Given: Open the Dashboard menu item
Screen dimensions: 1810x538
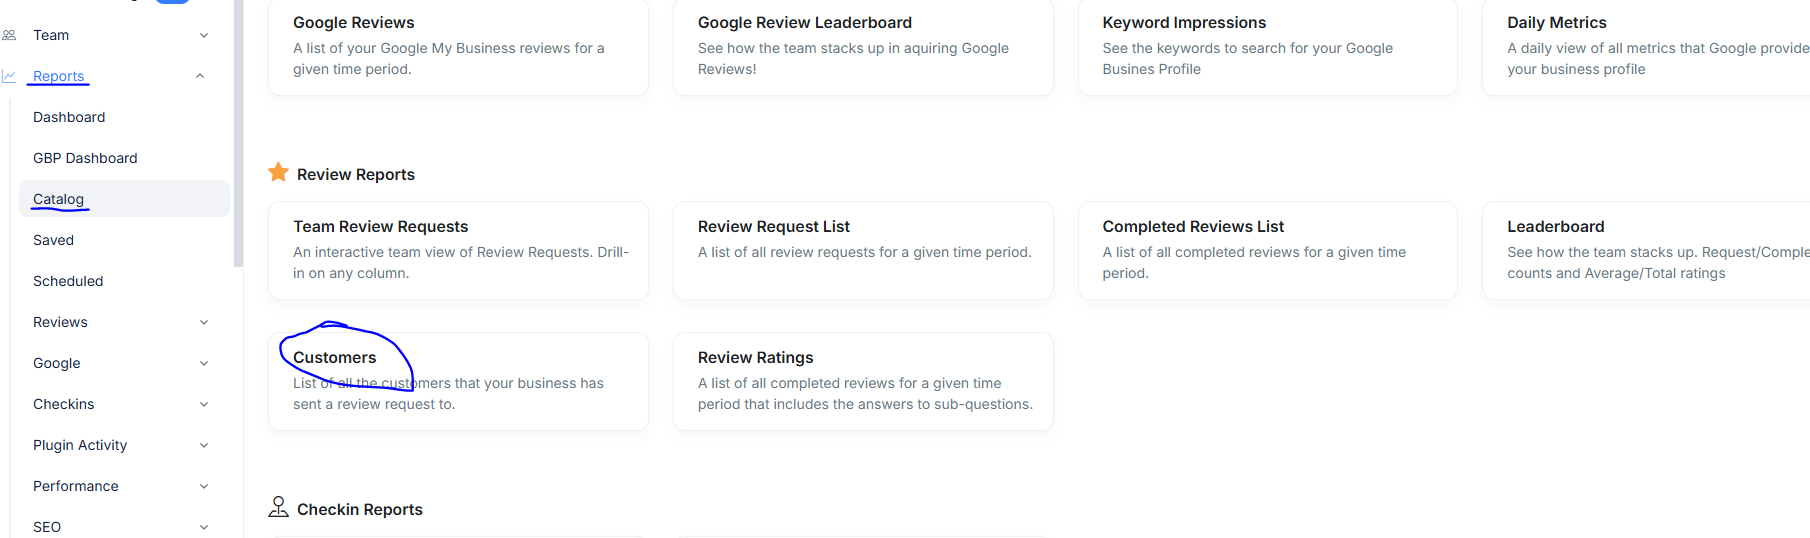Looking at the screenshot, I should click(x=69, y=117).
